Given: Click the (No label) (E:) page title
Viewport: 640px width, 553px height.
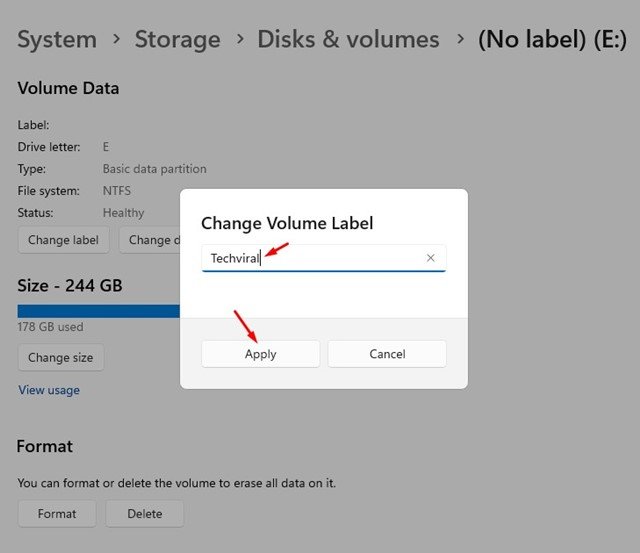Looking at the screenshot, I should pyautogui.click(x=552, y=40).
